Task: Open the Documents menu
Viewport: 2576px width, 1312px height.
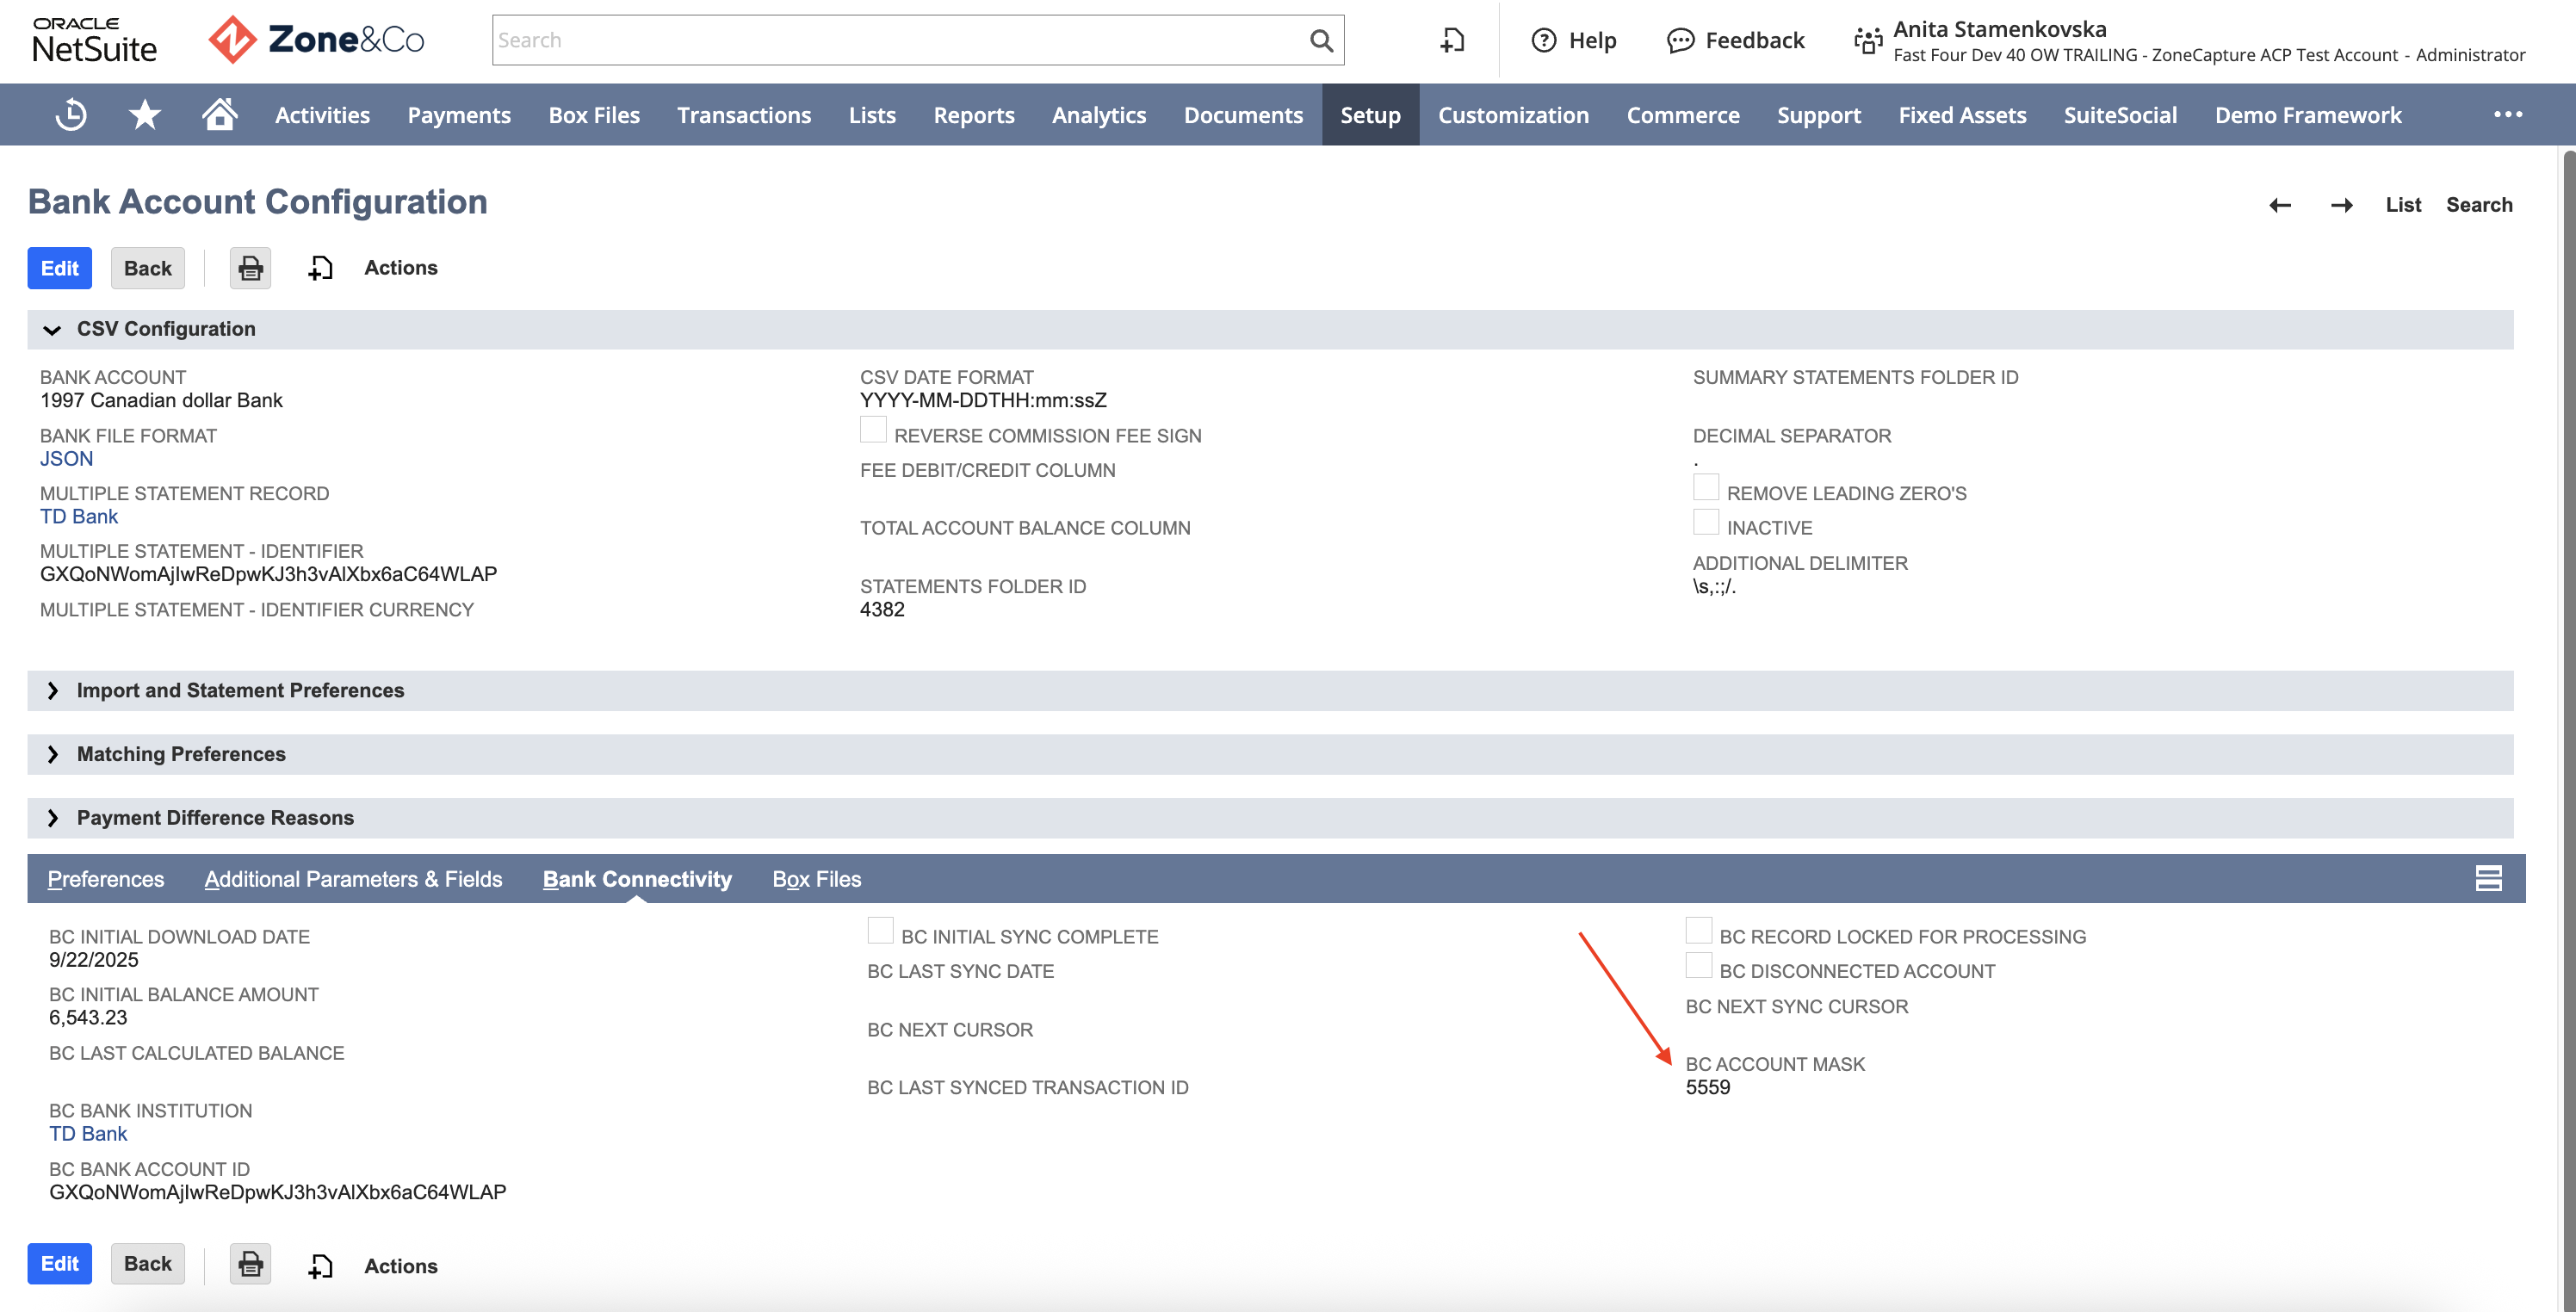Action: [x=1243, y=115]
